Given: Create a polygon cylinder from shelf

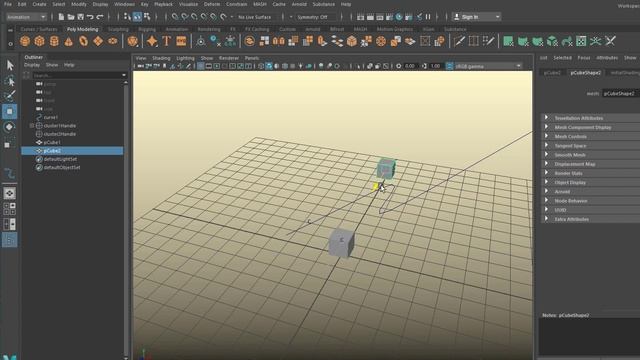Looking at the screenshot, I should [x=54, y=41].
